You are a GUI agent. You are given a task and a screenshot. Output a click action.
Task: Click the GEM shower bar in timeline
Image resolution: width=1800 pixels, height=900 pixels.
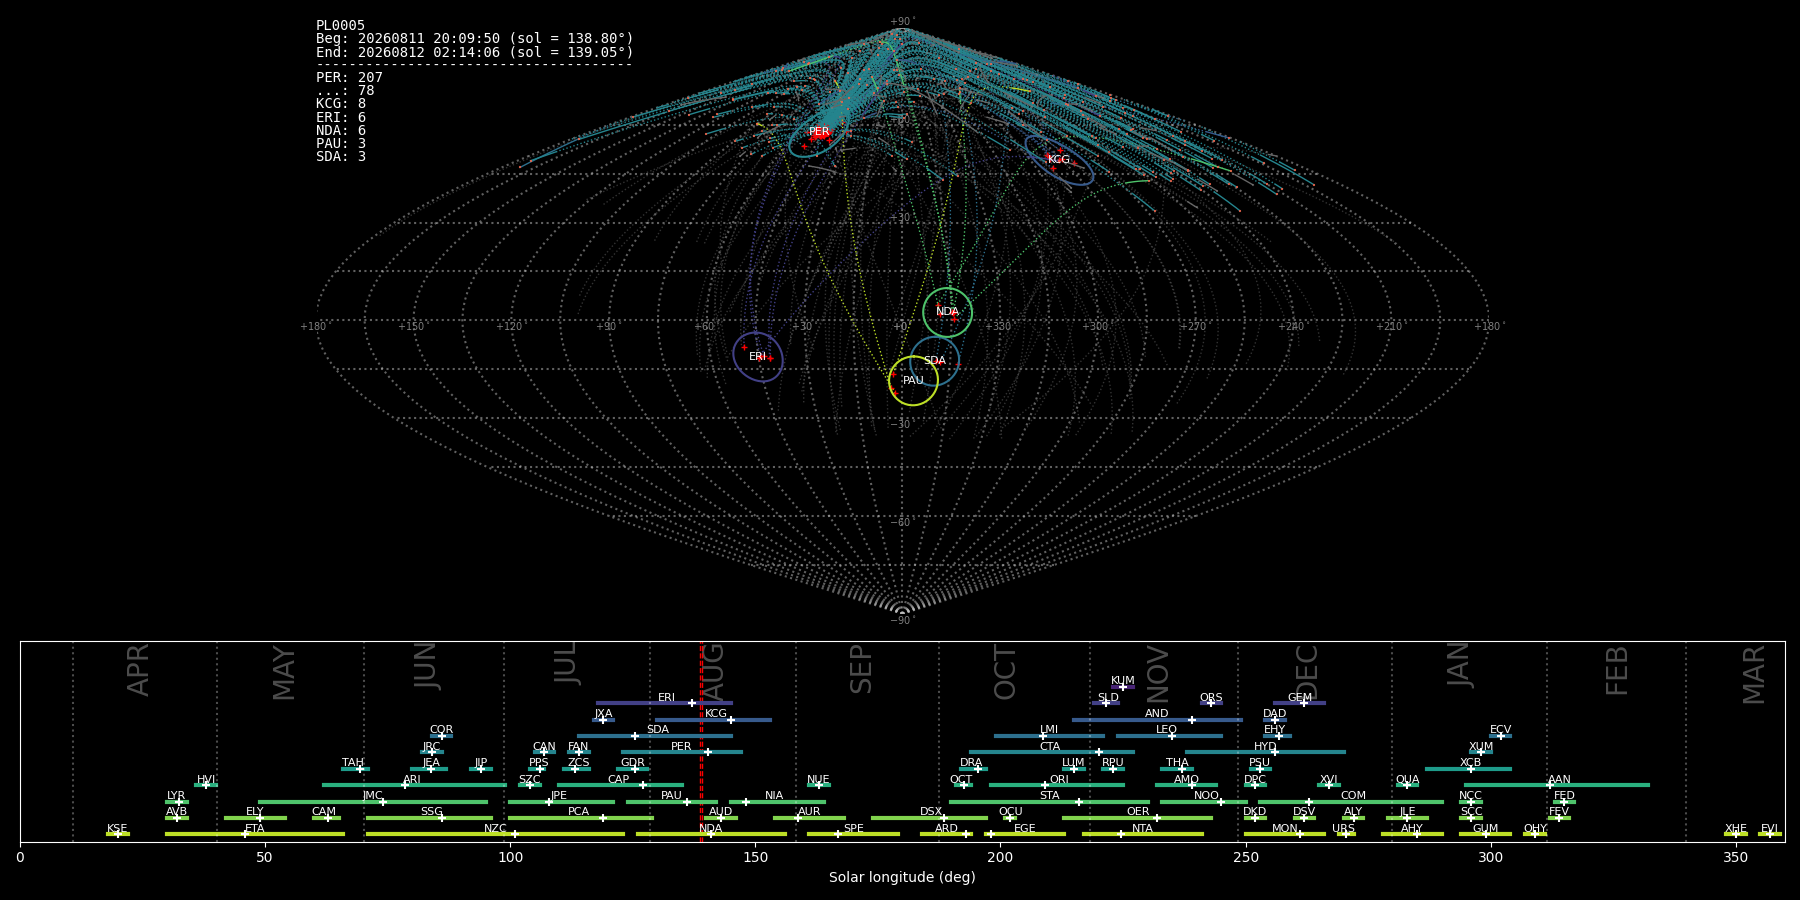pos(1299,703)
